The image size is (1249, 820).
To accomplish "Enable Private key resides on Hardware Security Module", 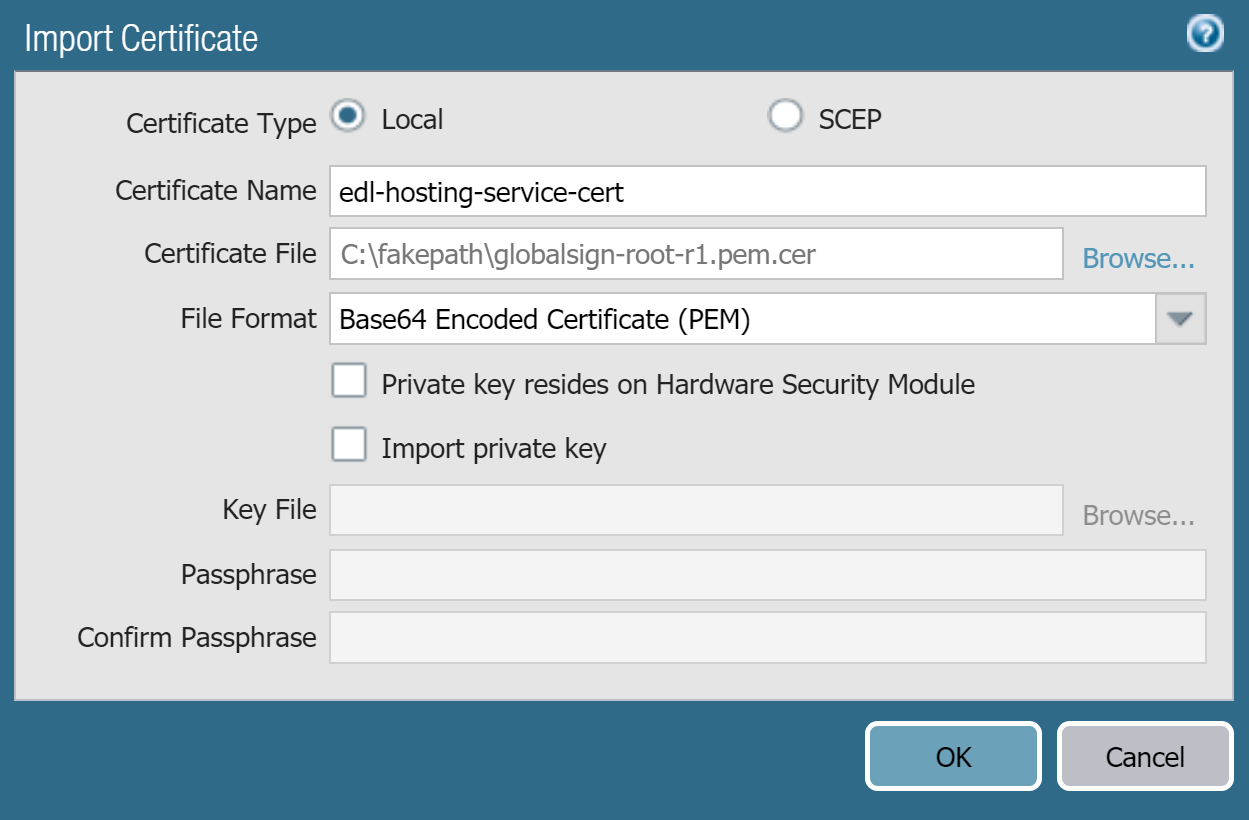I will click(x=349, y=381).
